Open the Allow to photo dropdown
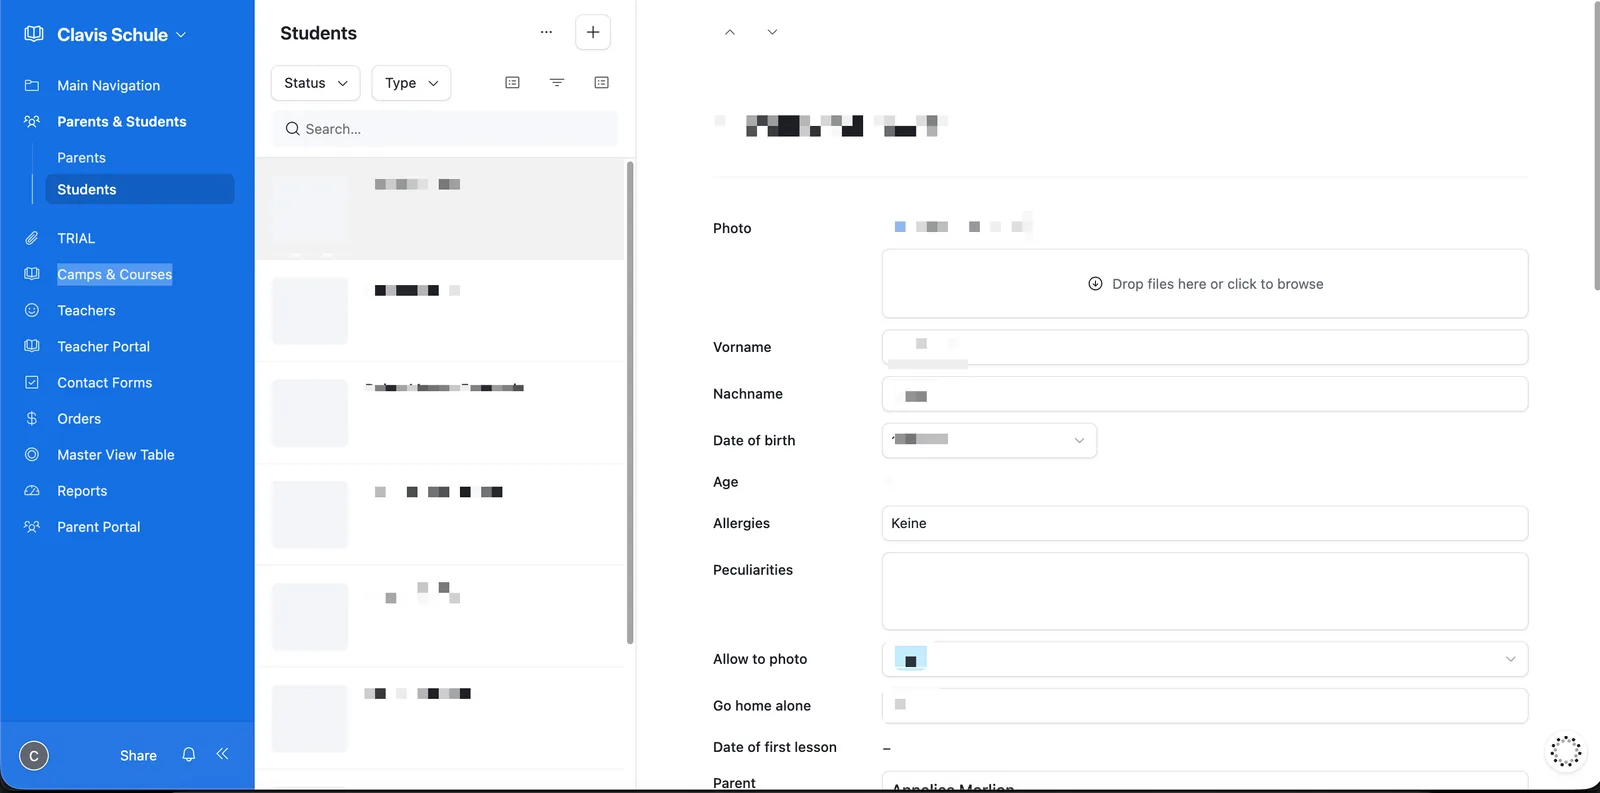The width and height of the screenshot is (1600, 793). [1205, 659]
